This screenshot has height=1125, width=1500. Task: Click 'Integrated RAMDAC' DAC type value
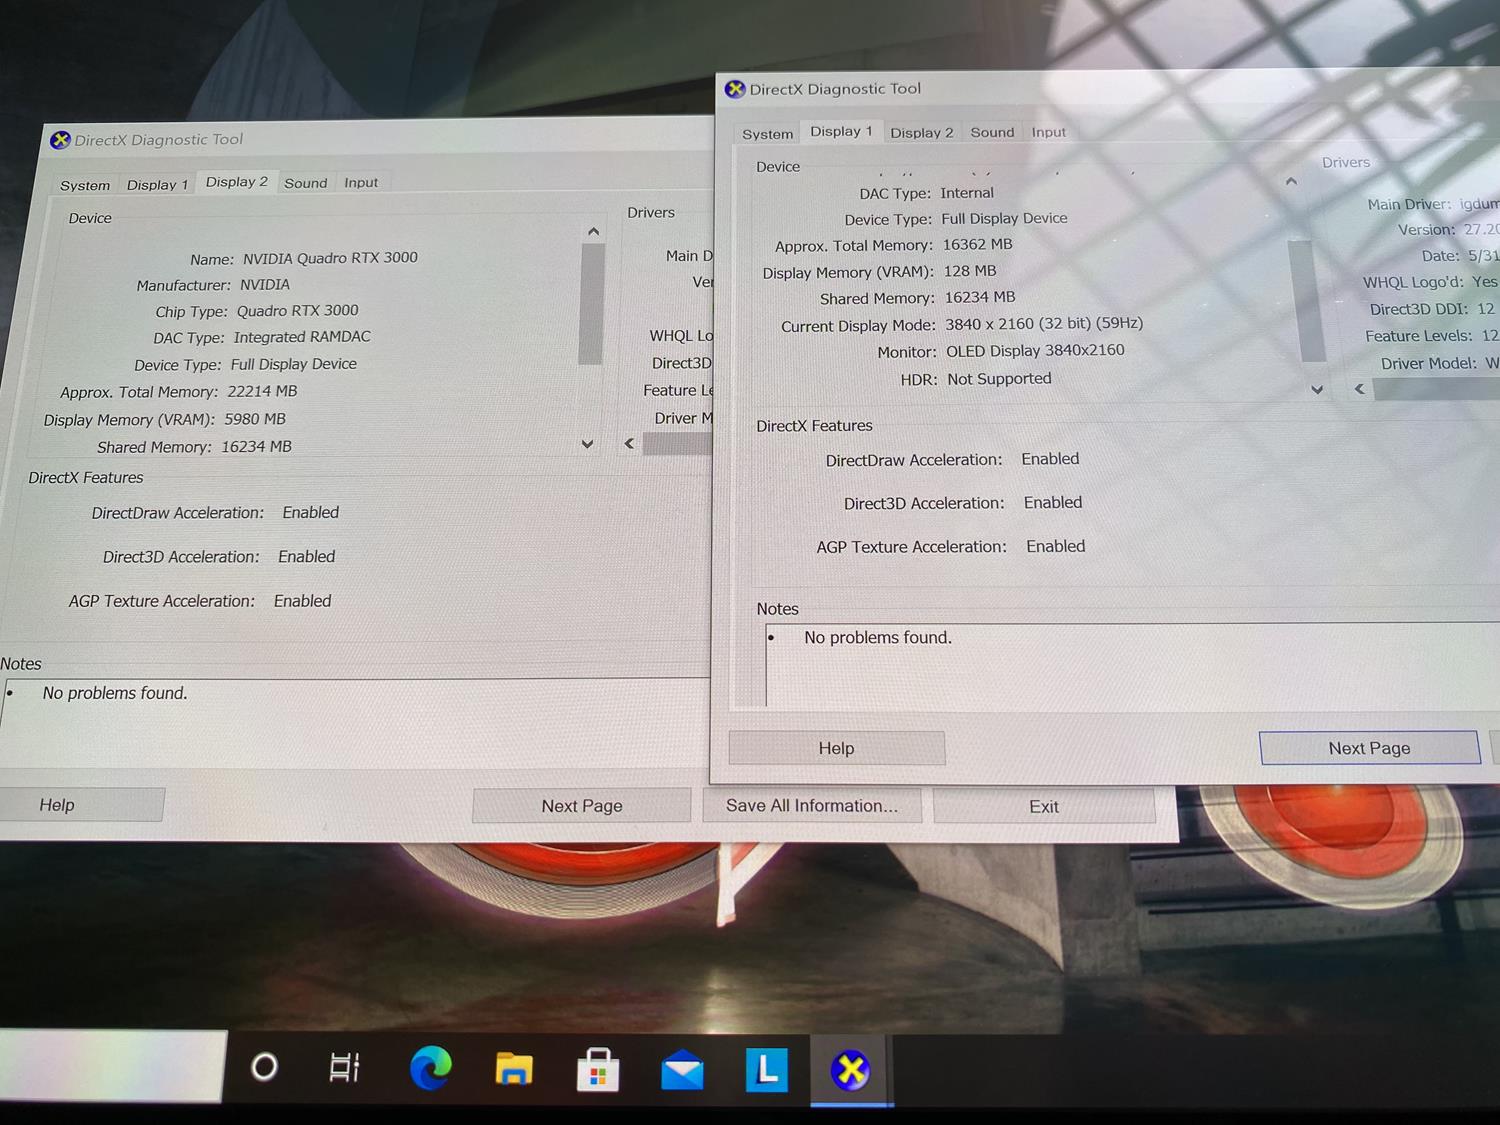tap(302, 337)
